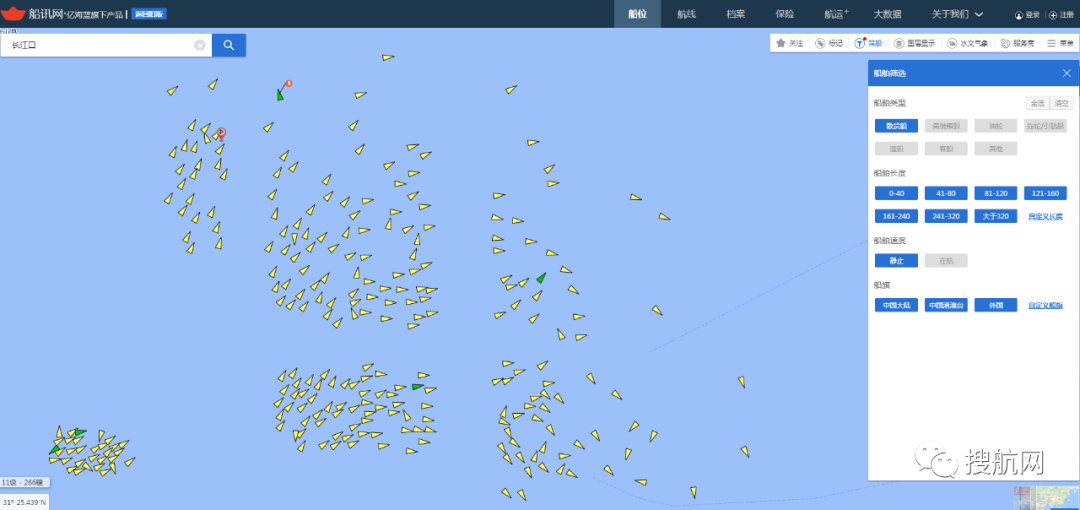Open 图层显示 layer display options
The width and height of the screenshot is (1080, 510).
point(914,43)
